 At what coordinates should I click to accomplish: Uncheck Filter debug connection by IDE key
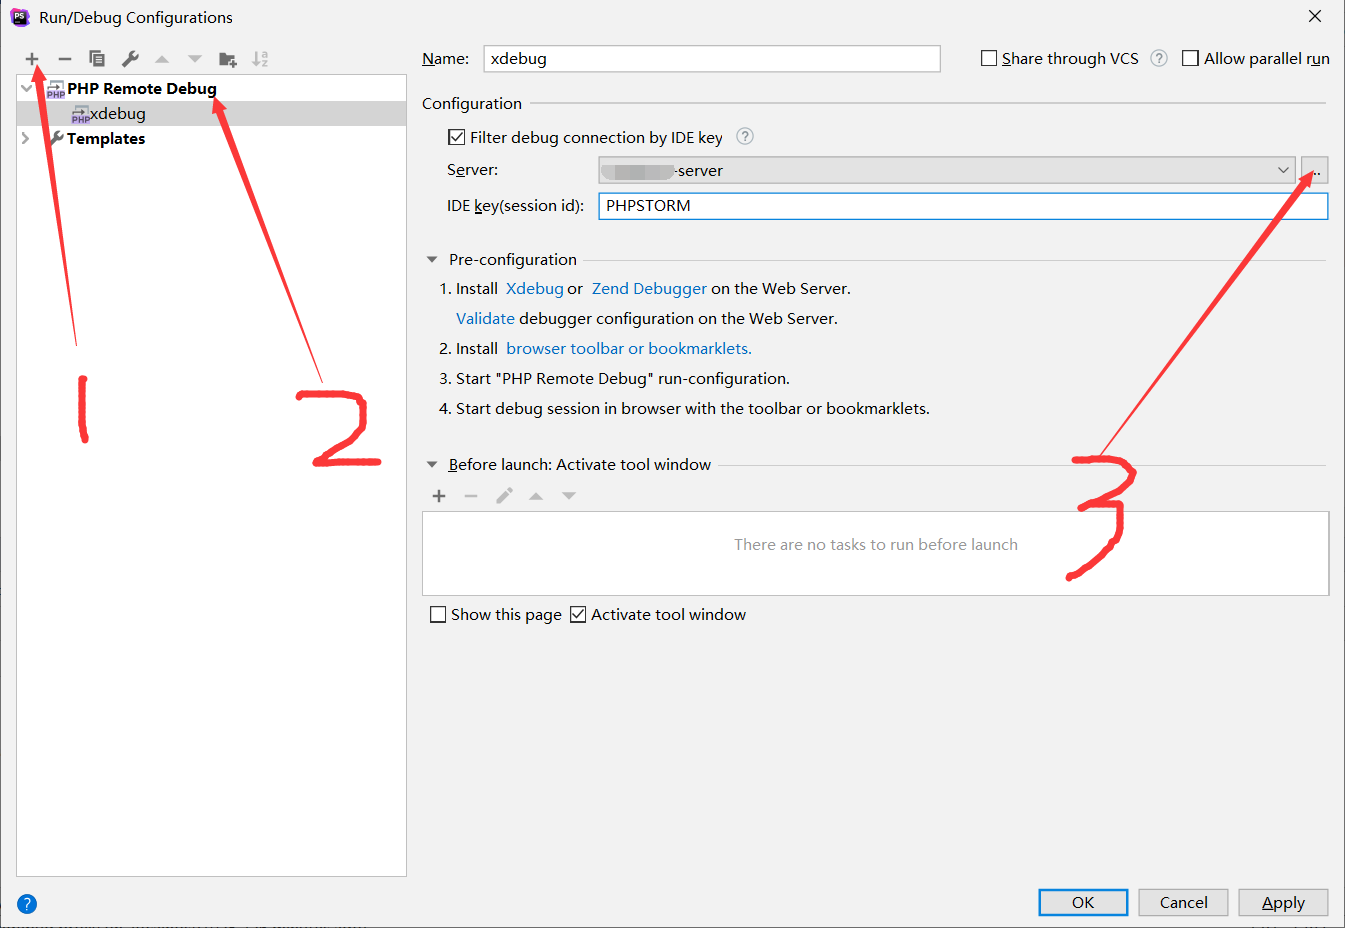457,137
